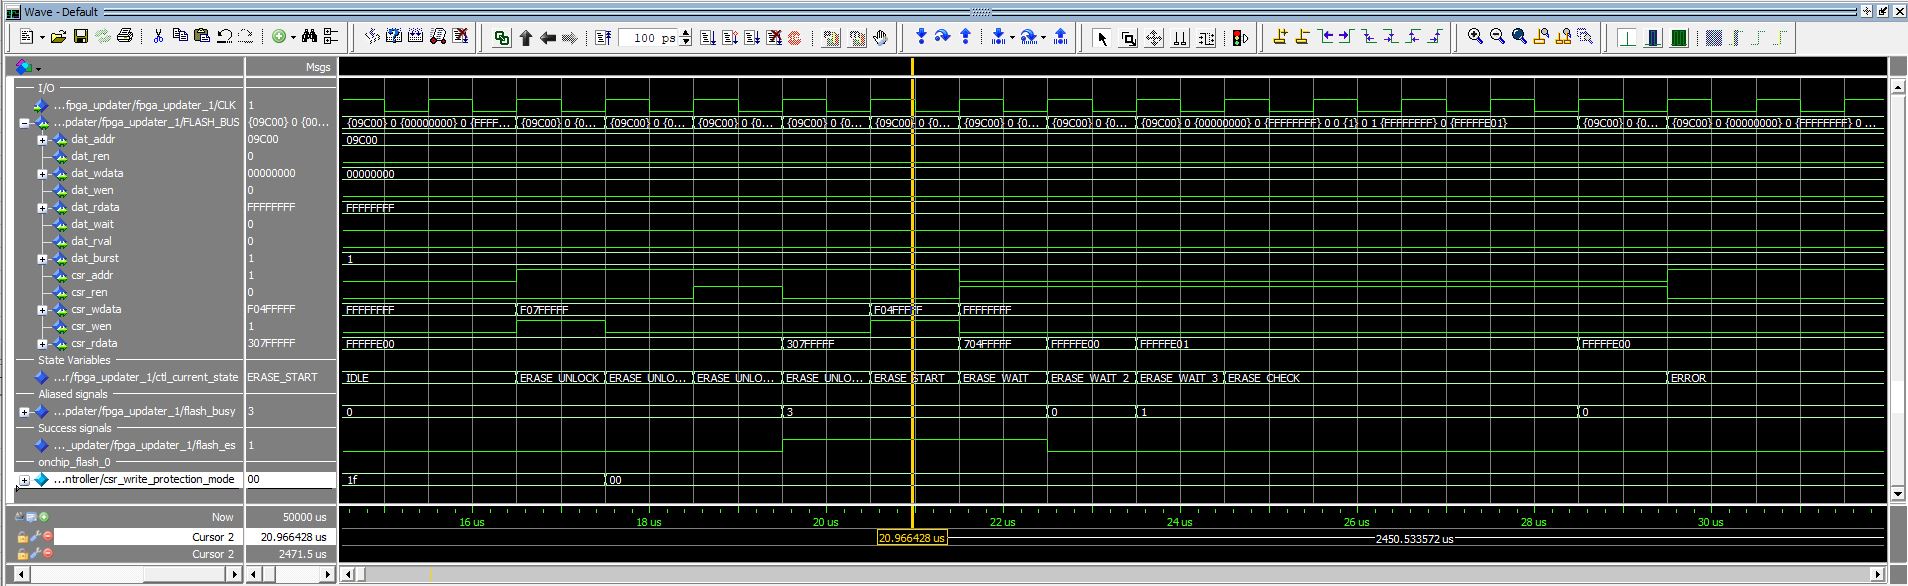Click the waveform horizontal scrollbar right arrow
The height and width of the screenshot is (586, 1908).
tap(1878, 574)
